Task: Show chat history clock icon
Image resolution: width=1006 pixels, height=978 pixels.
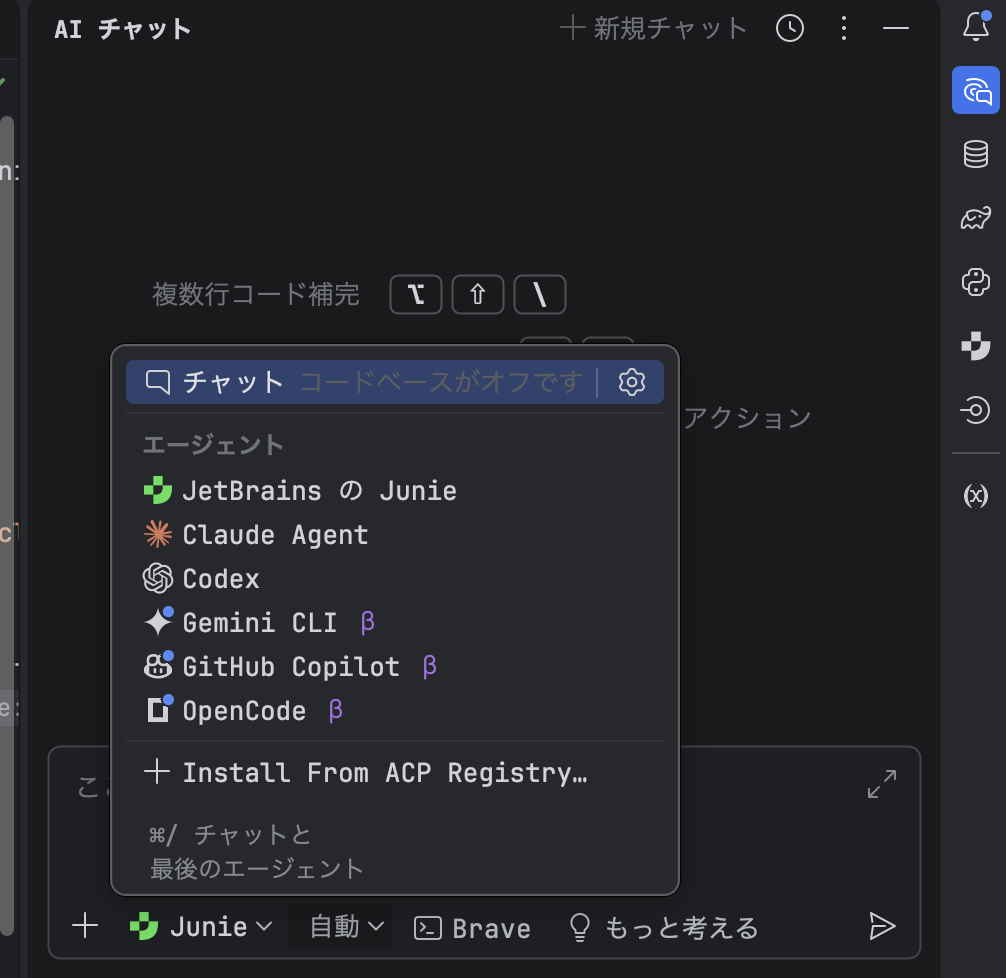Action: pyautogui.click(x=790, y=28)
